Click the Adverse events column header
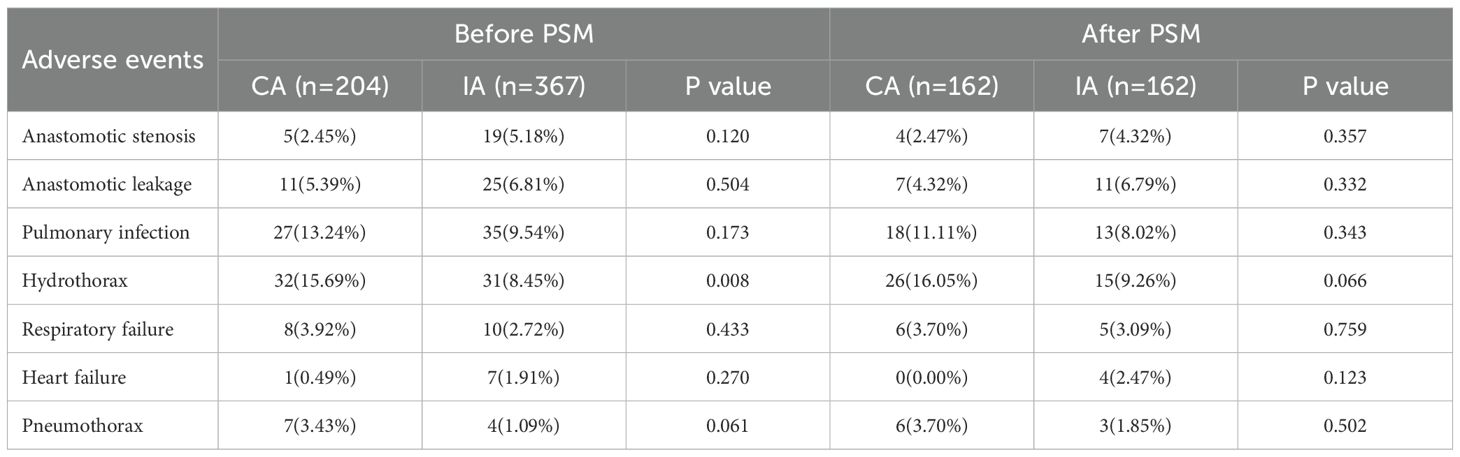1460x457 pixels. [113, 60]
